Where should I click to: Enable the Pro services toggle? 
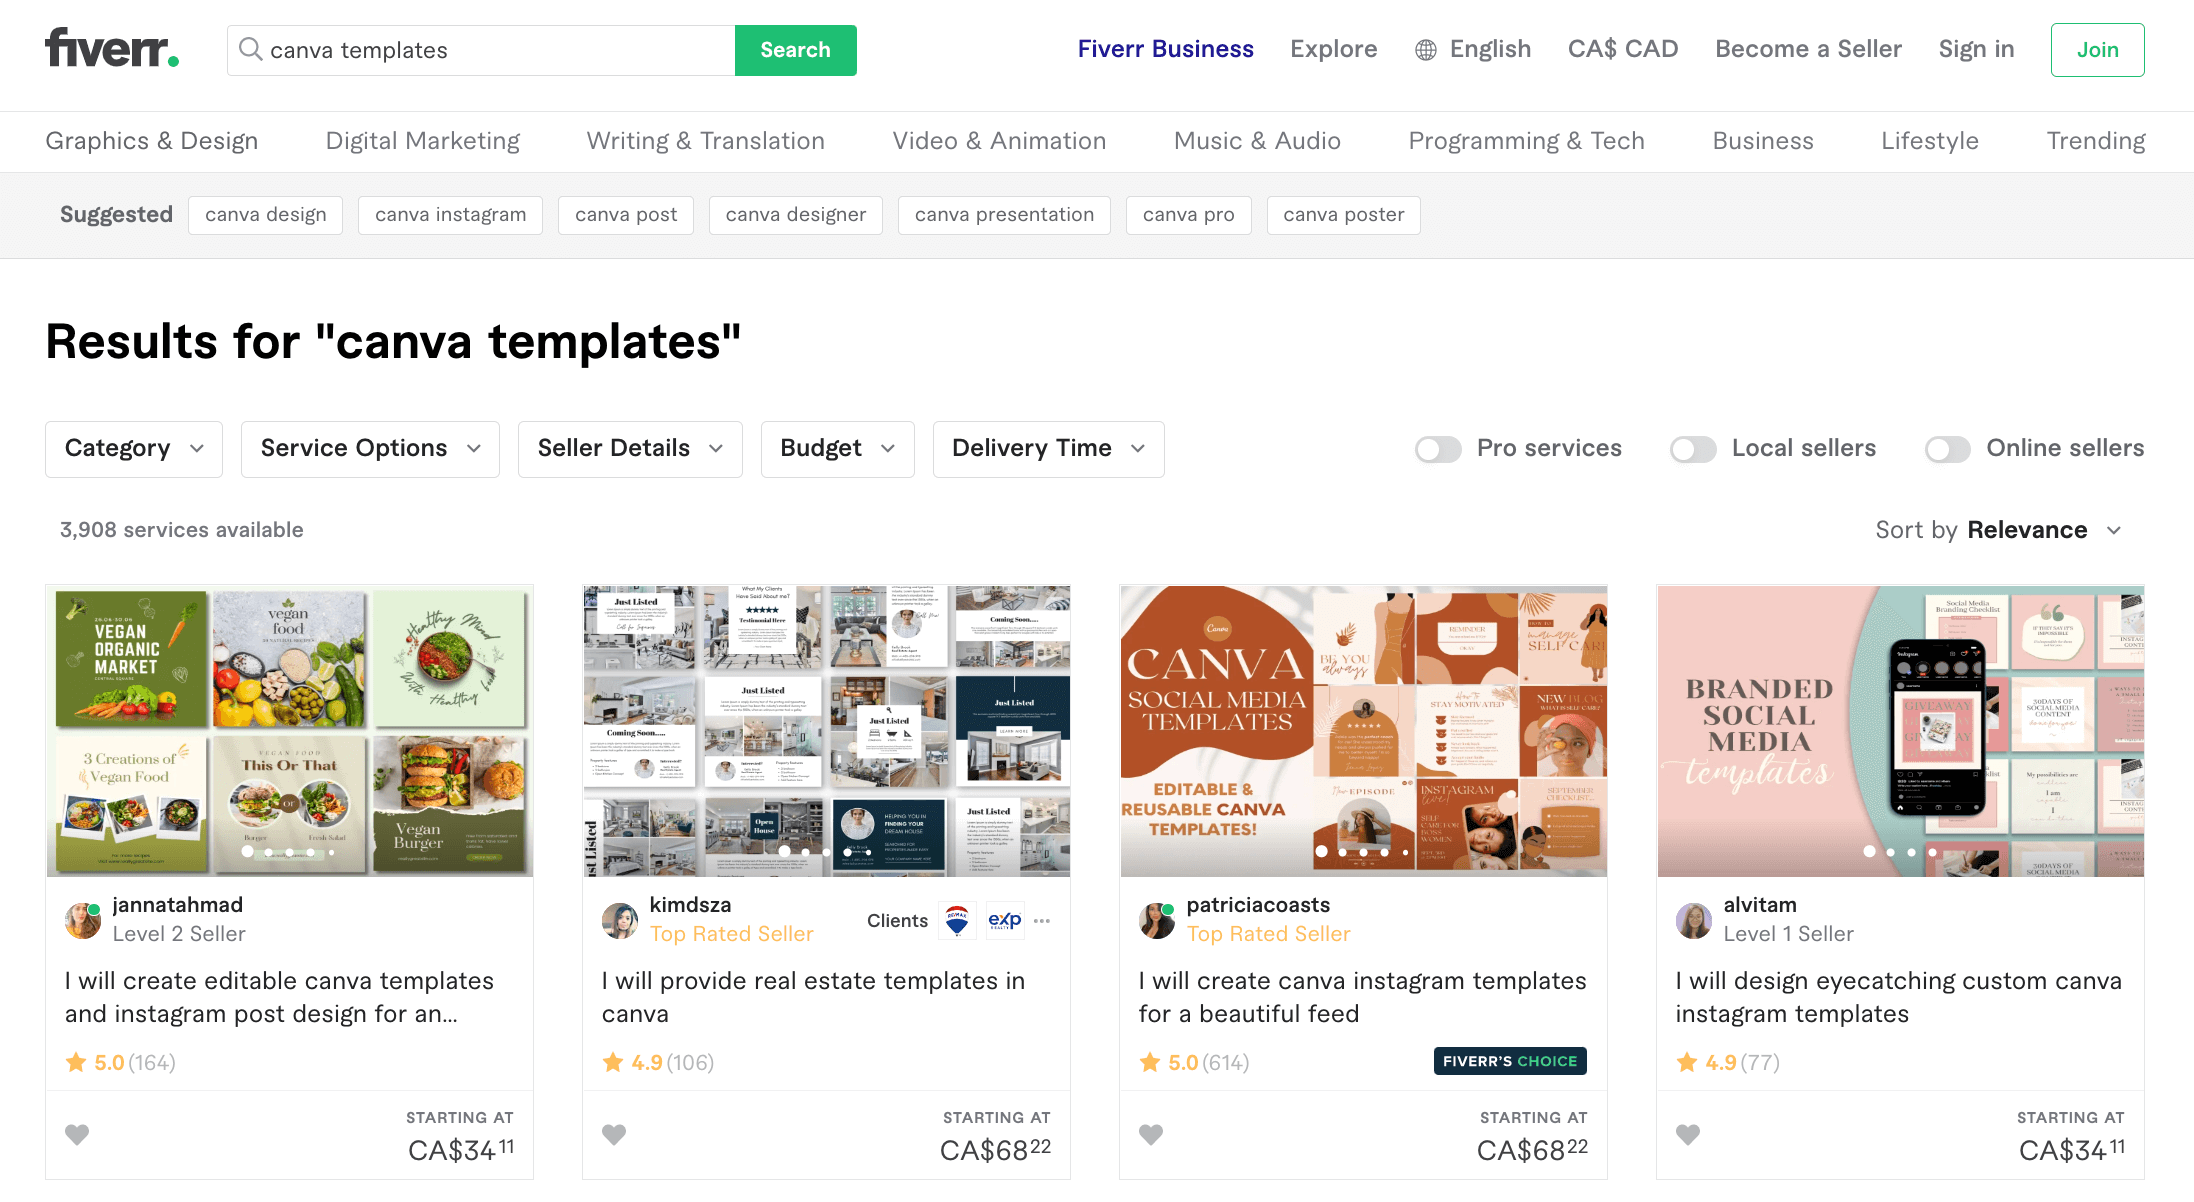[1438, 449]
